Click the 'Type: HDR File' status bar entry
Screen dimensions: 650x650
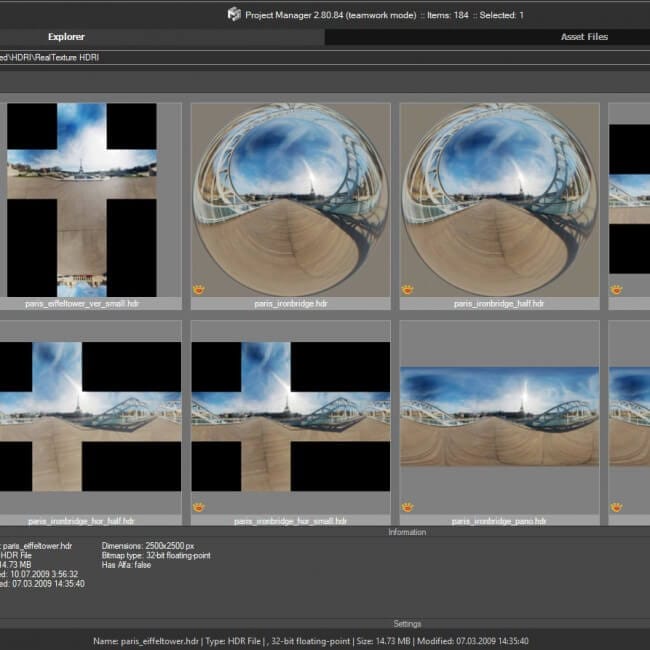(233, 641)
